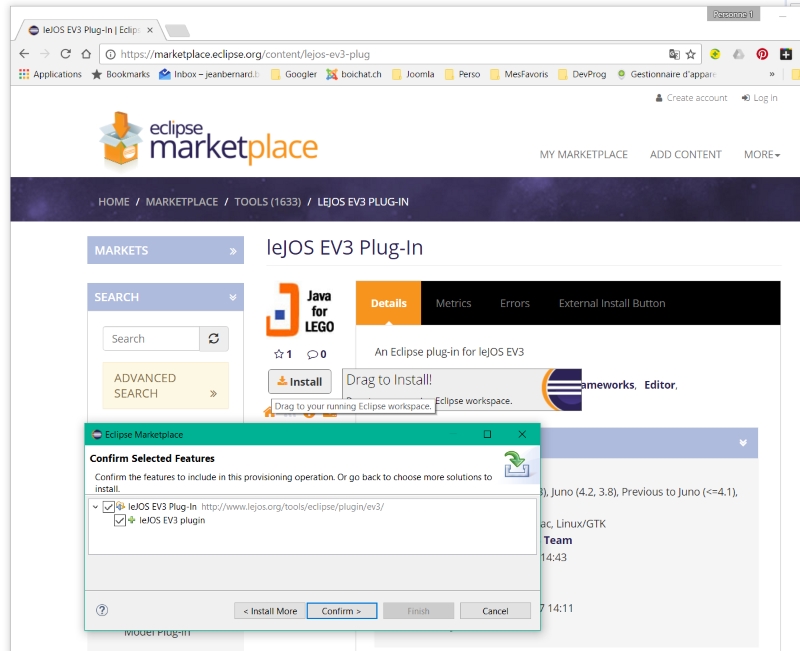The image size is (800, 651).
Task: Click the translate page icon in address bar
Action: point(674,54)
